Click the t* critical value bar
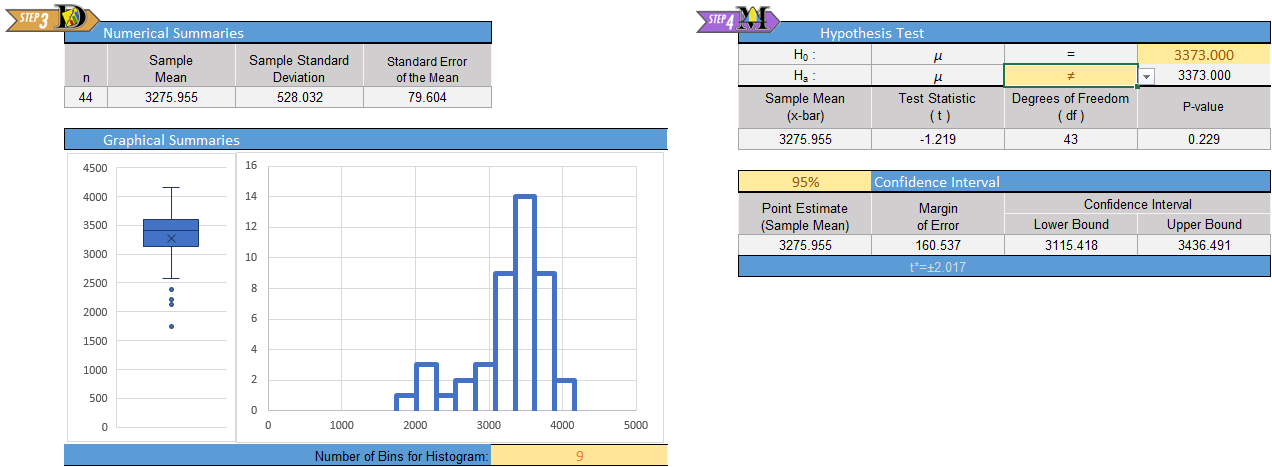Viewport: 1272px width, 467px height. 938,267
